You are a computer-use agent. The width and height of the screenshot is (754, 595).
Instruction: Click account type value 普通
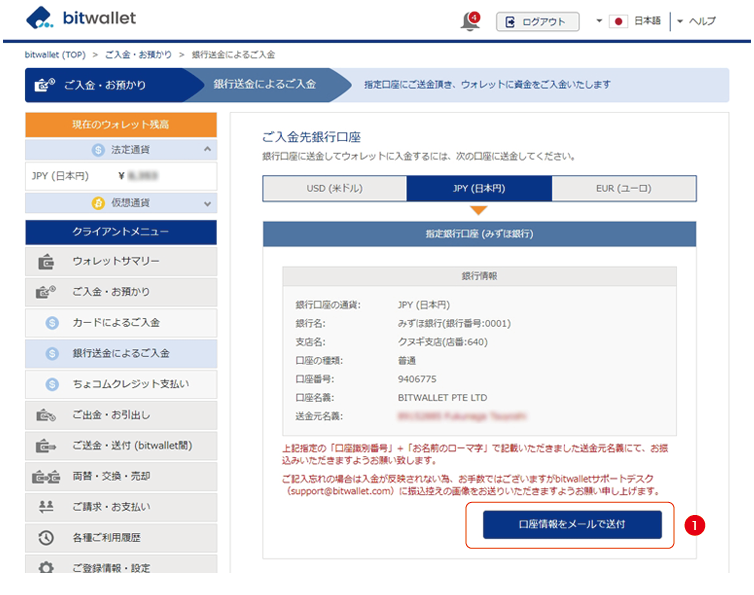coord(407,361)
